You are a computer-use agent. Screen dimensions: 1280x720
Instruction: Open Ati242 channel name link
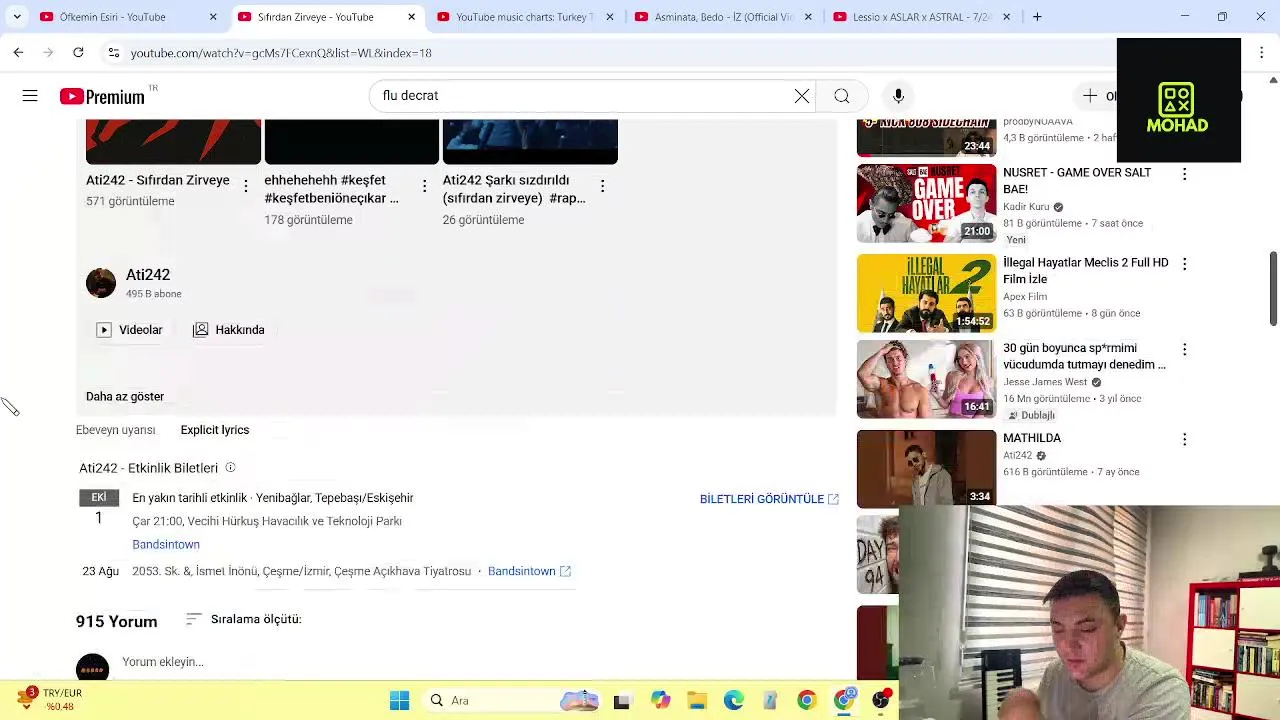pyautogui.click(x=148, y=275)
